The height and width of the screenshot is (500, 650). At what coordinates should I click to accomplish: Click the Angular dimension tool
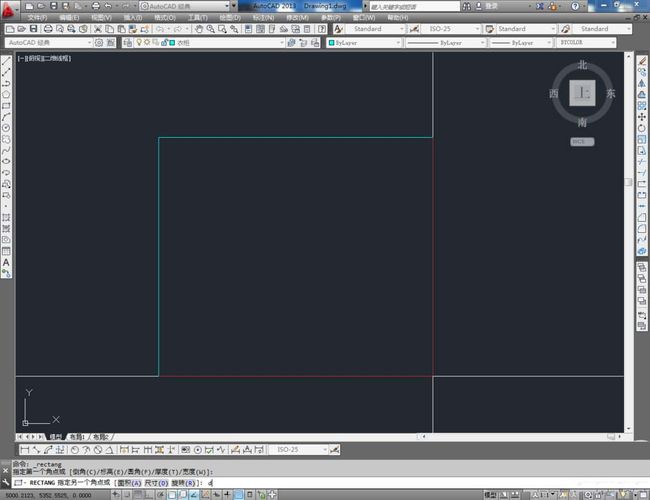point(109,450)
